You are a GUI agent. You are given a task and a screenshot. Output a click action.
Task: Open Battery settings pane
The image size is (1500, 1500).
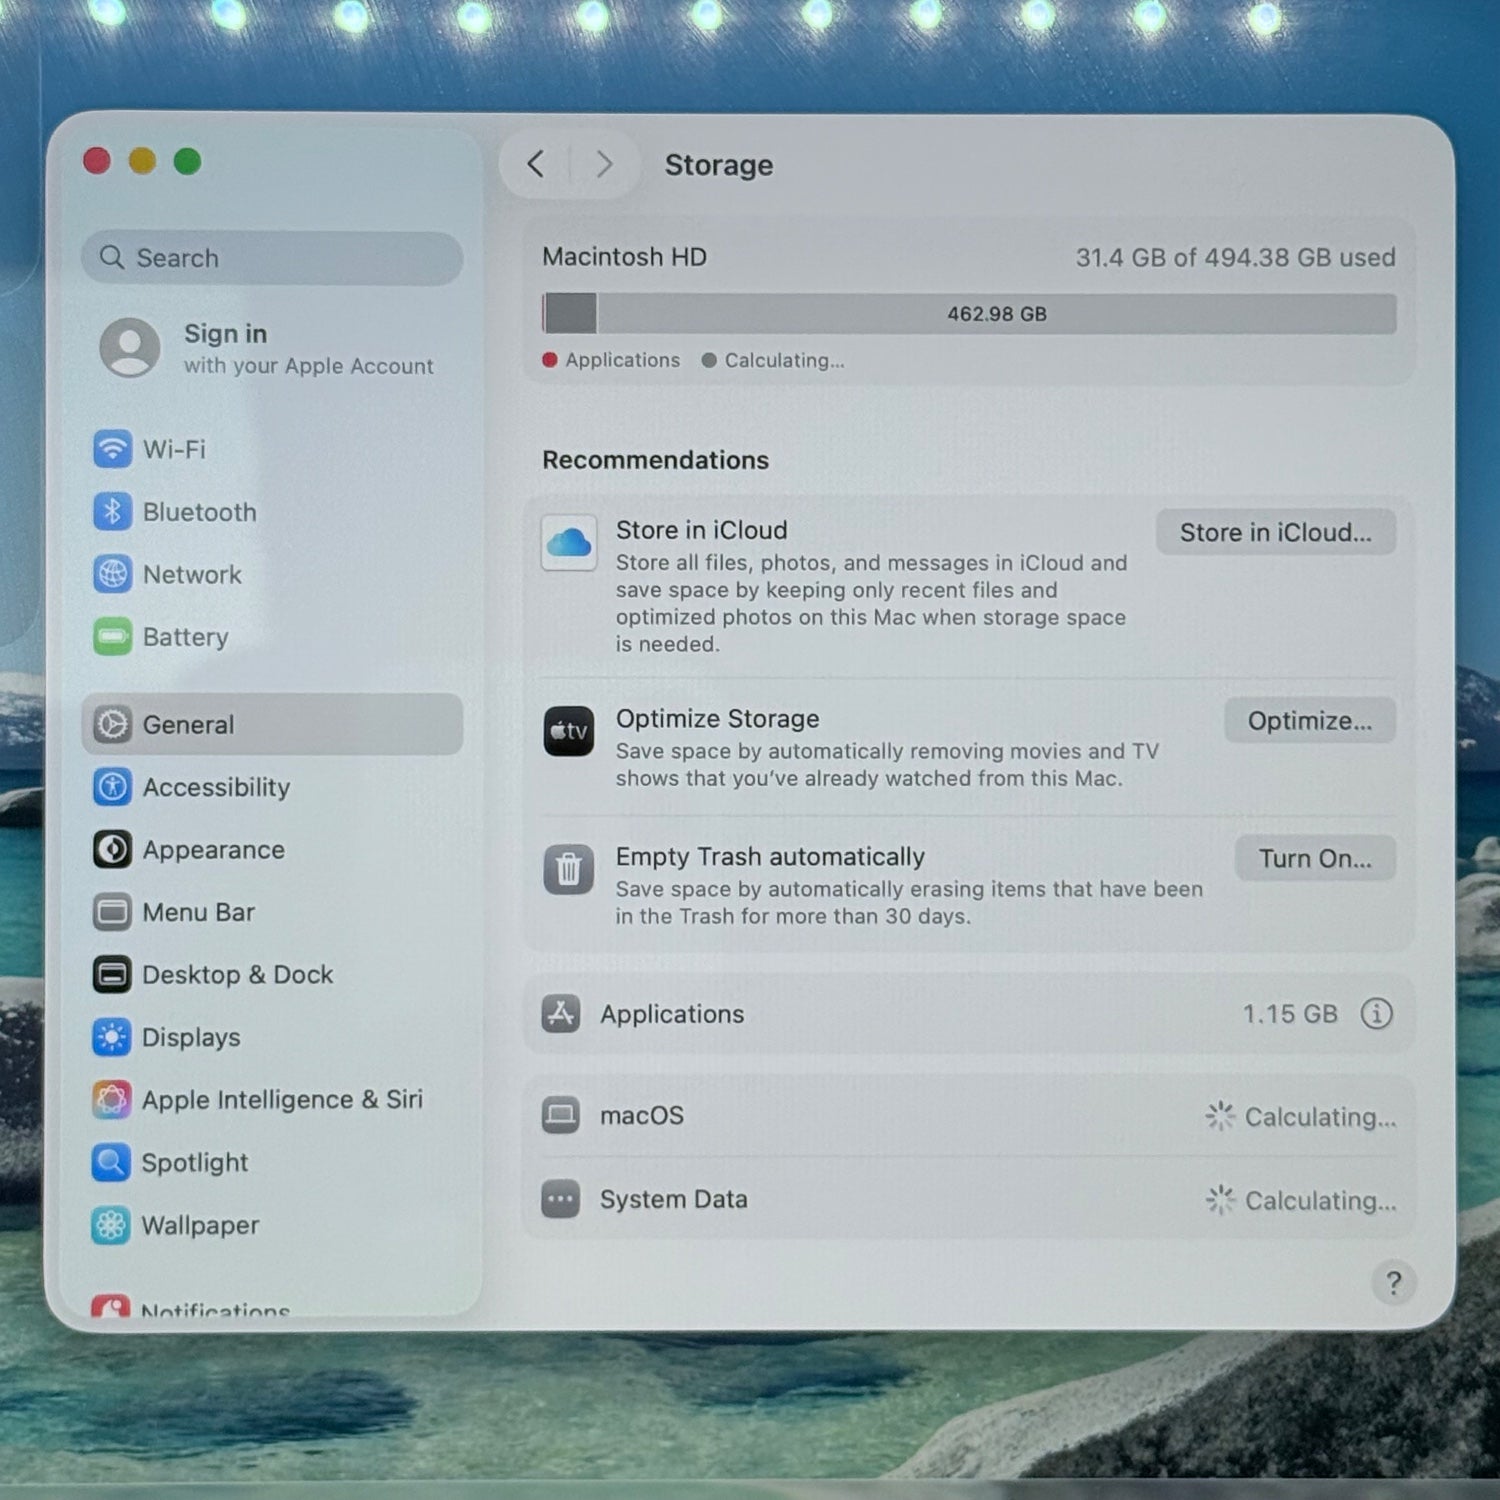[x=185, y=637]
